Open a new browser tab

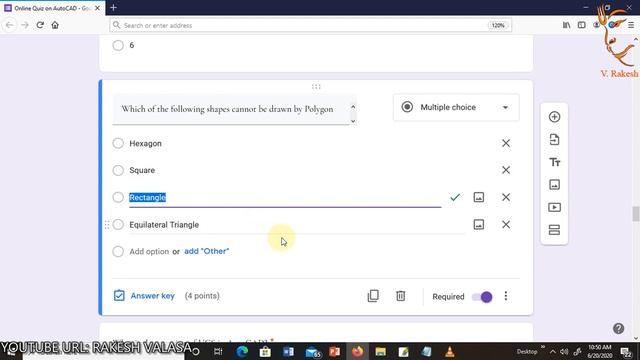(x=113, y=7)
